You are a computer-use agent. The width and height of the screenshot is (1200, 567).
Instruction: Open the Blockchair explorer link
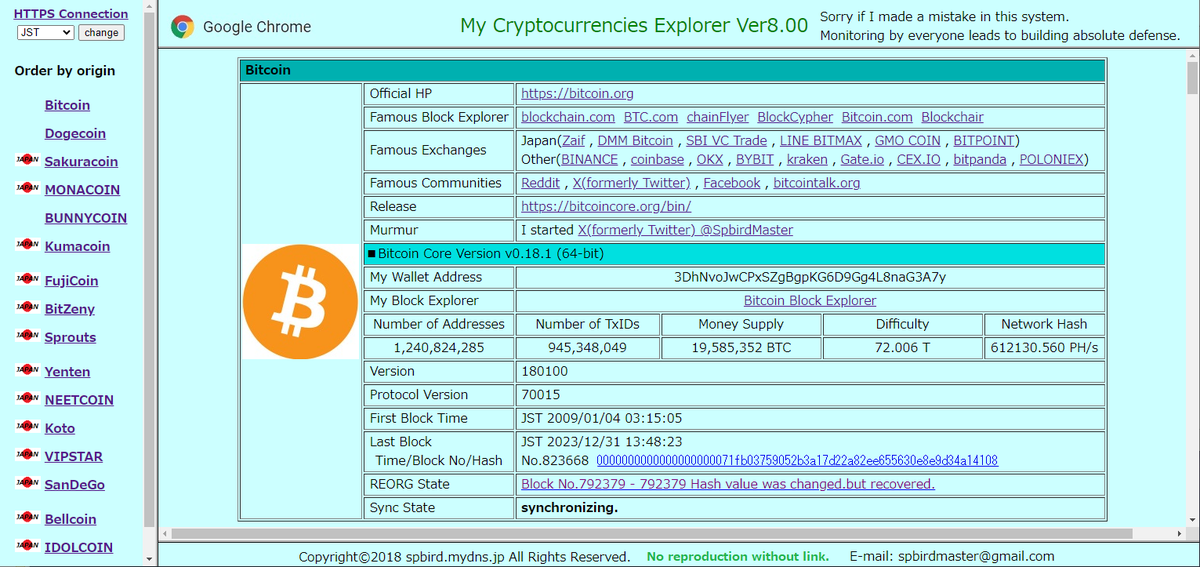tap(952, 118)
